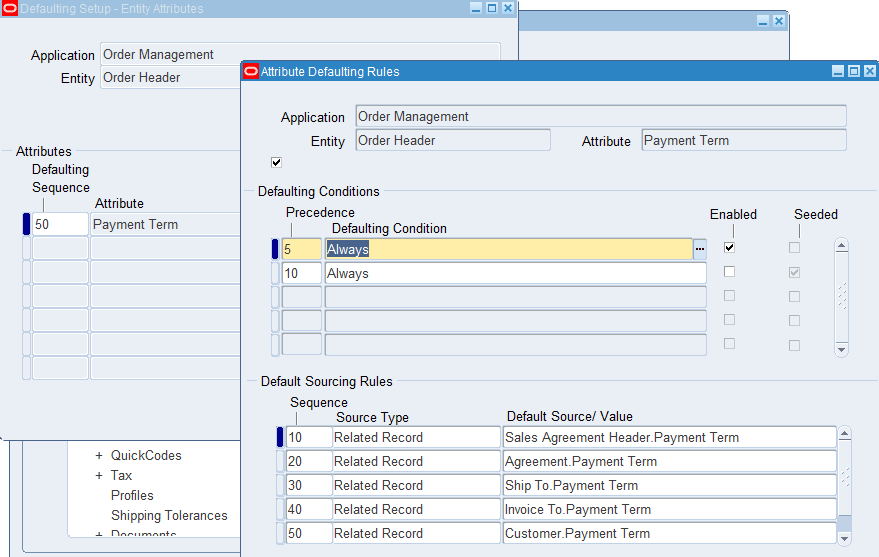The width and height of the screenshot is (879, 557).
Task: Click the Precedence field containing 10
Action: pyautogui.click(x=302, y=273)
